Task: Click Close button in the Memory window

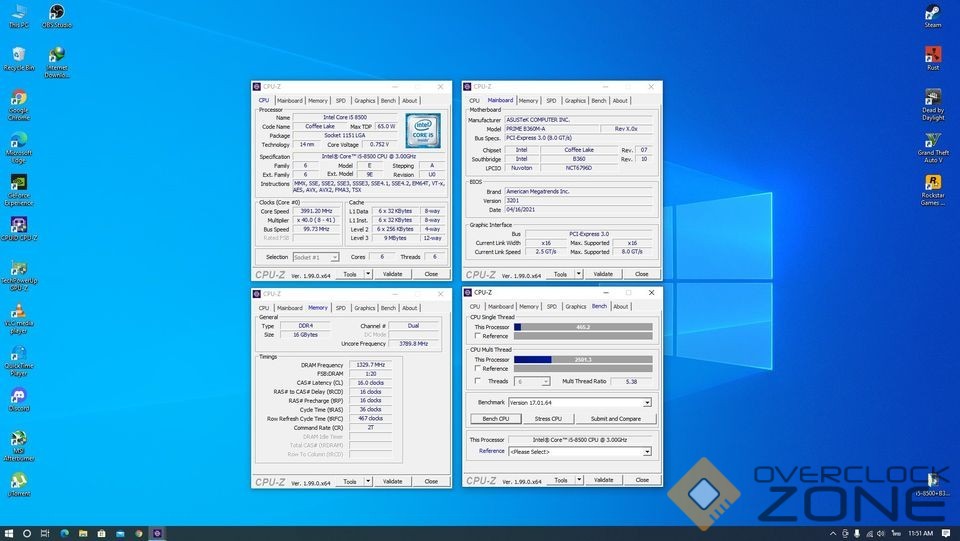Action: click(431, 481)
